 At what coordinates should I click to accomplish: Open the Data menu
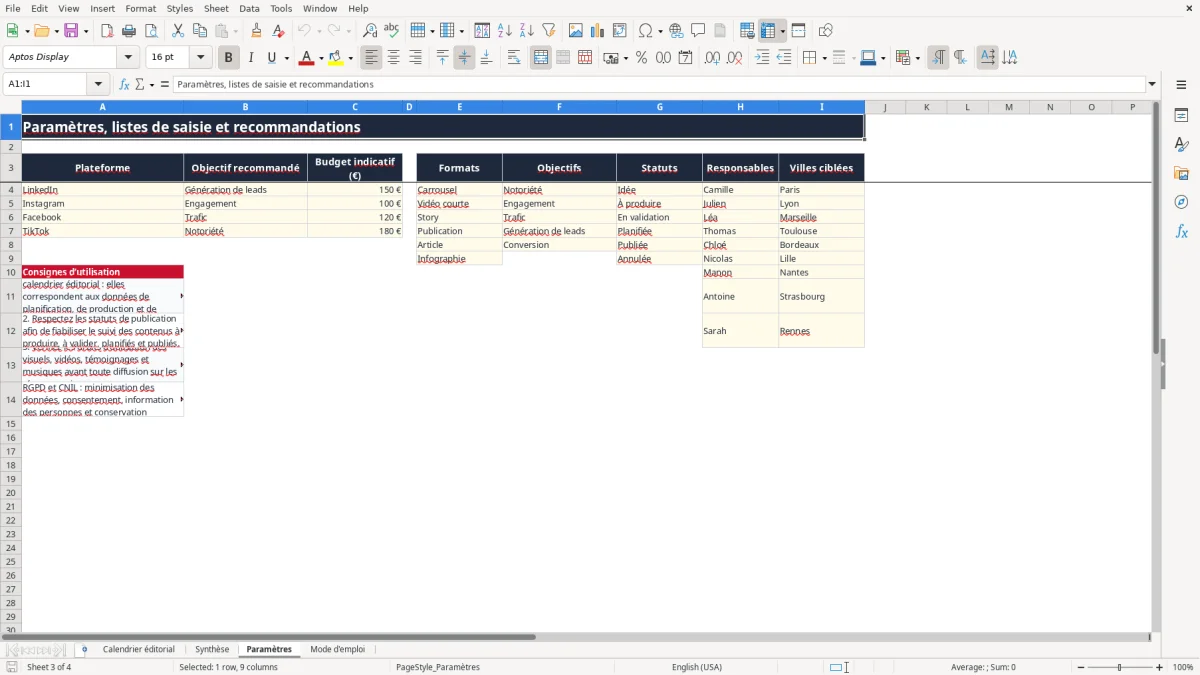(249, 8)
